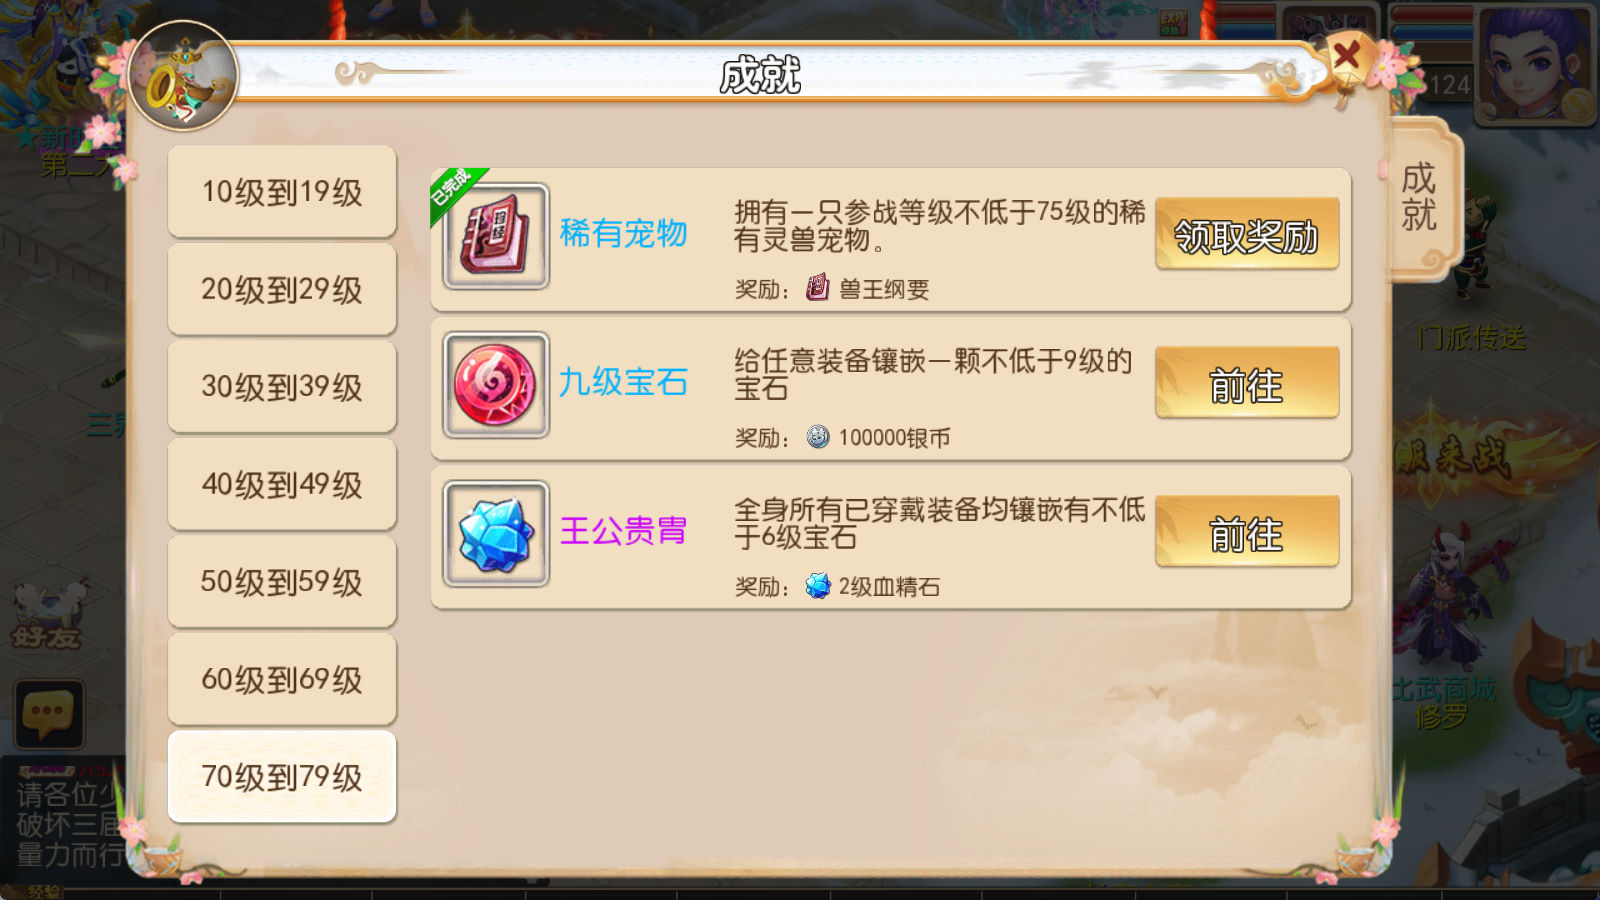Click the 九级宝石 red gem icon
Screen dimensions: 1600x900
click(496, 385)
